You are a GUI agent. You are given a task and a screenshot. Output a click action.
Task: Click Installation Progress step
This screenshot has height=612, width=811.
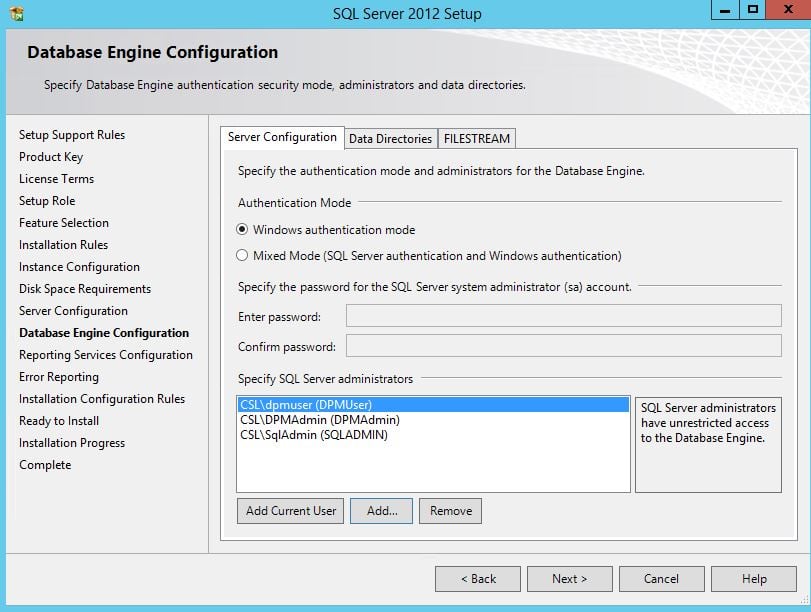pos(72,443)
